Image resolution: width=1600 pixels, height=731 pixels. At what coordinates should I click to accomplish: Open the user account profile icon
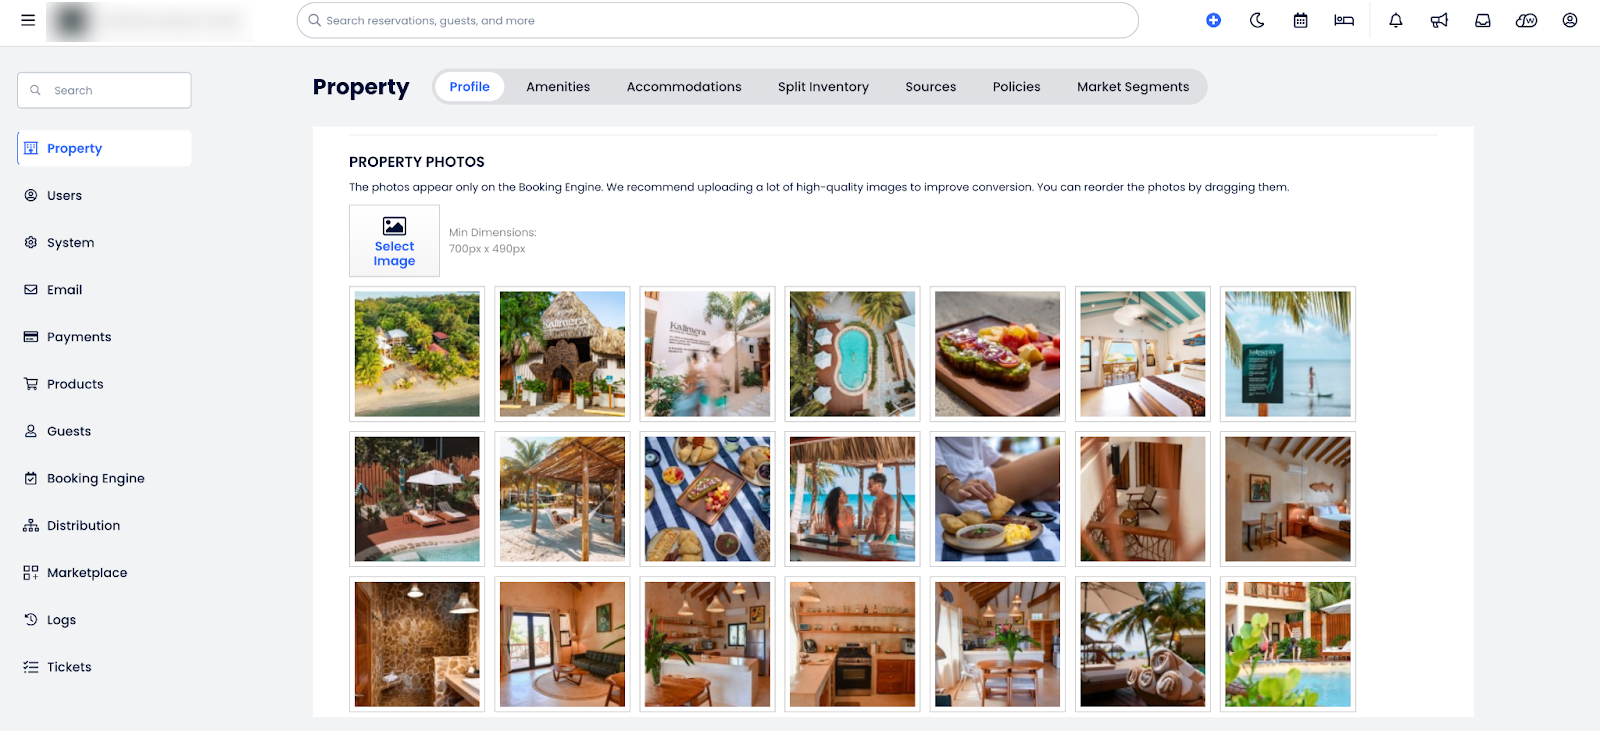[x=1570, y=20]
